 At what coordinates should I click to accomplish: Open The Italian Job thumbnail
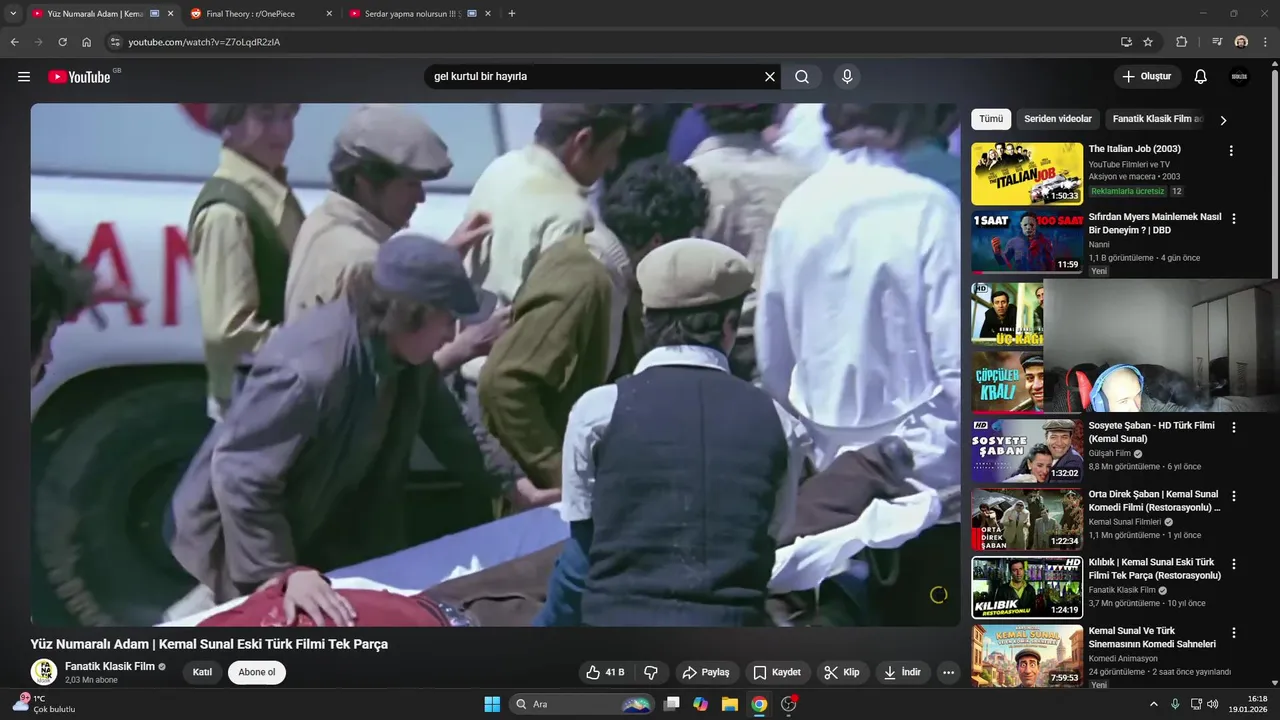(1027, 174)
